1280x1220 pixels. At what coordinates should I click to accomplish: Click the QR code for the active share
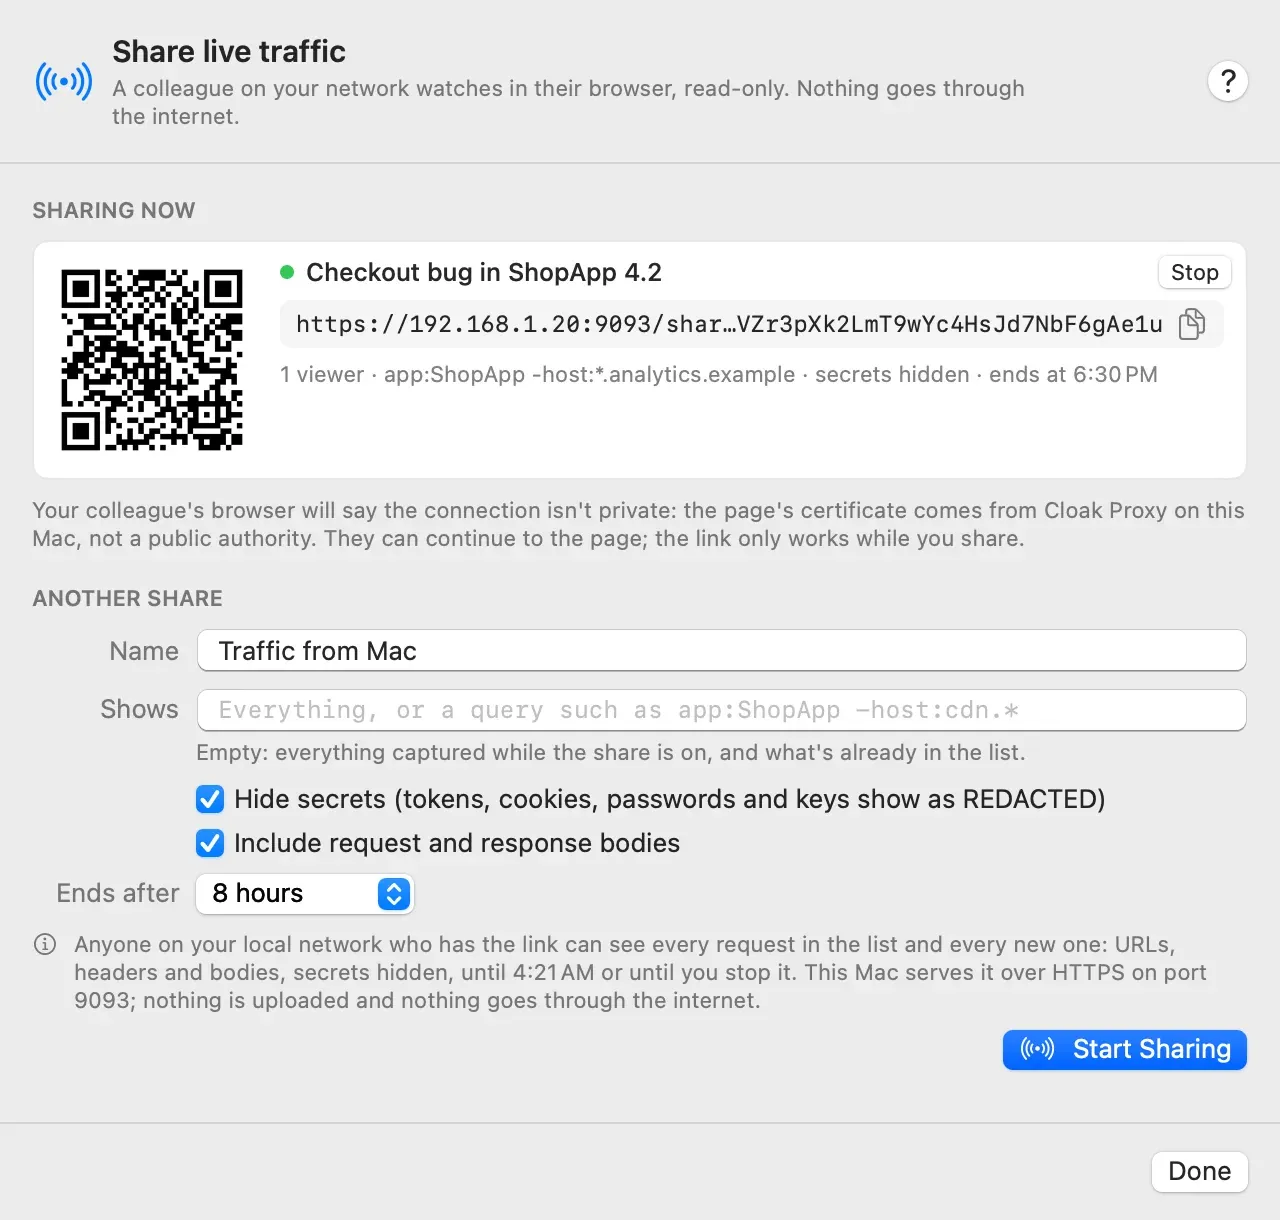click(152, 360)
